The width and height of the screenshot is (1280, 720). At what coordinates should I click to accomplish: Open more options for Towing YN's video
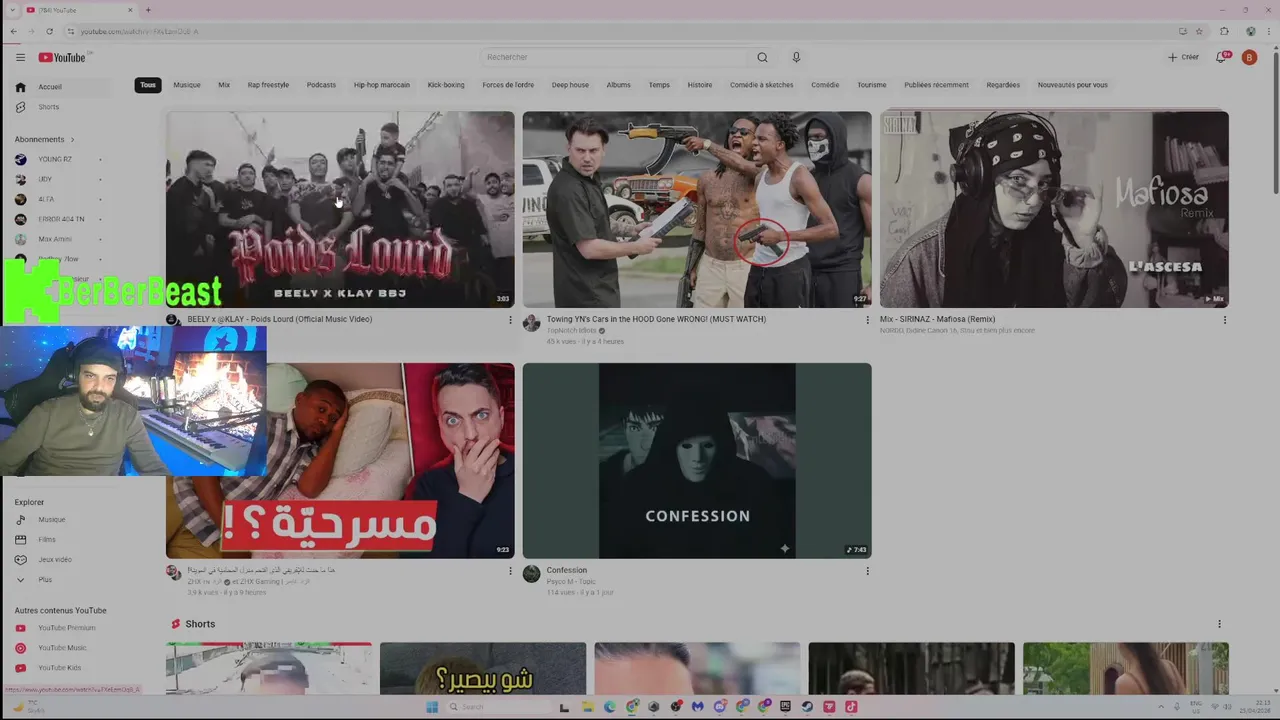pyautogui.click(x=867, y=320)
